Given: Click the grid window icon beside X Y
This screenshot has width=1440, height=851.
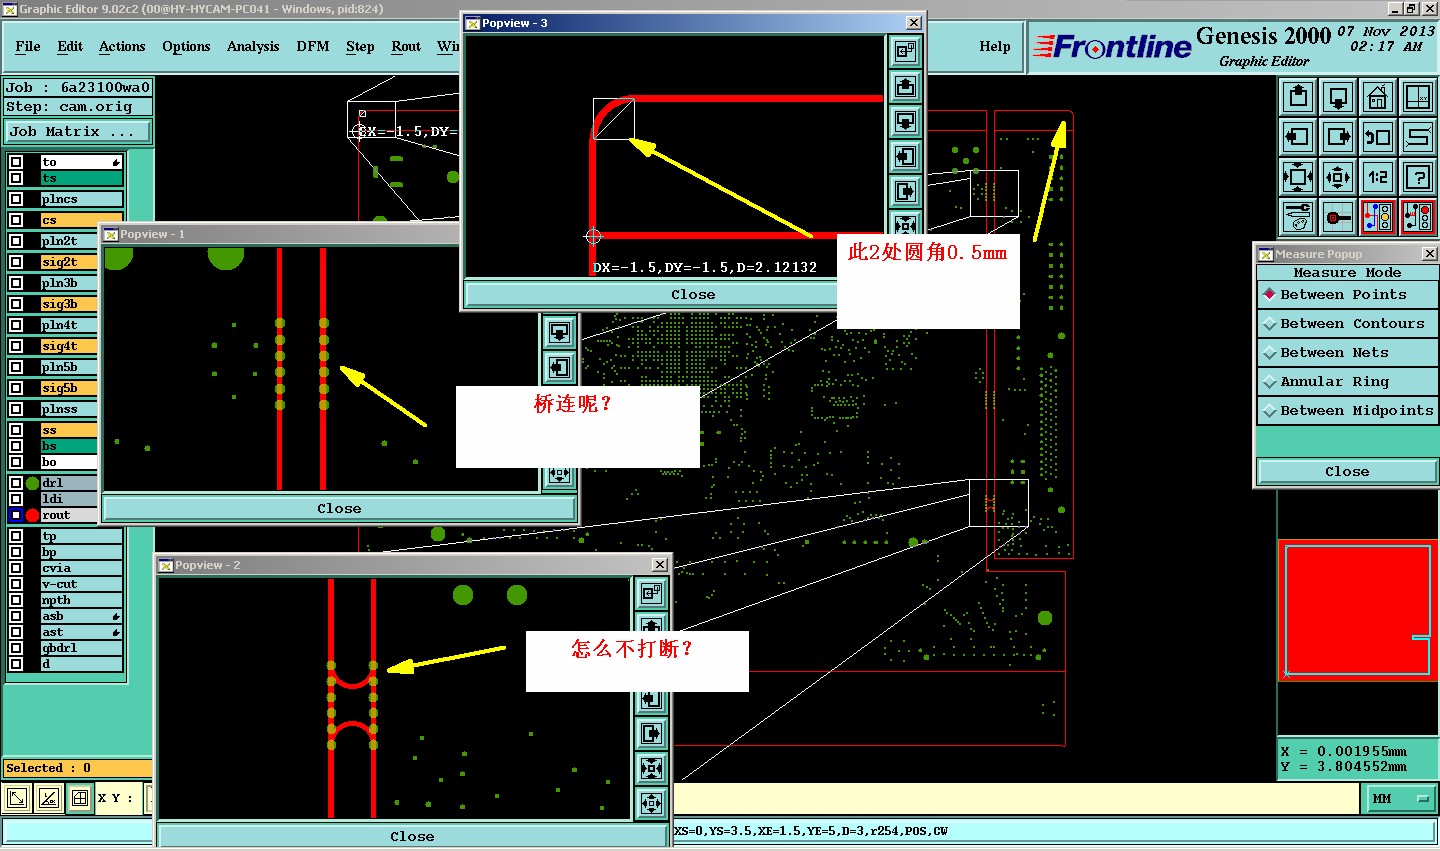Looking at the screenshot, I should (80, 798).
